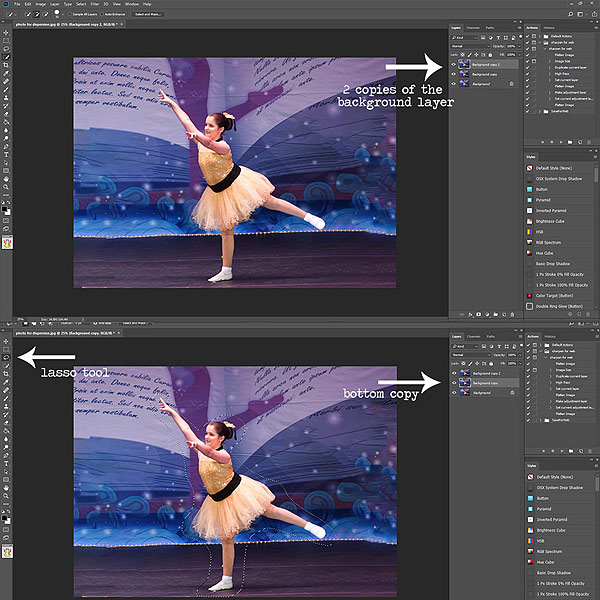
Task: Click Lock all padlock in upper Layers panel
Action: [491, 55]
